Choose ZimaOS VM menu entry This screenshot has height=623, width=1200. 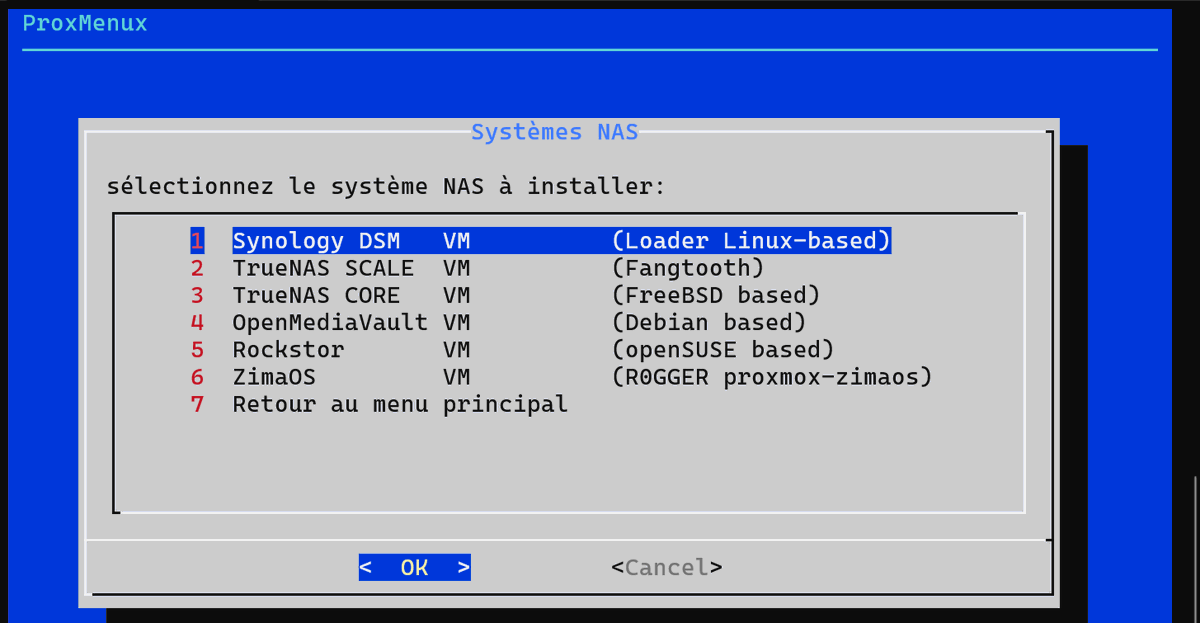[561, 378]
